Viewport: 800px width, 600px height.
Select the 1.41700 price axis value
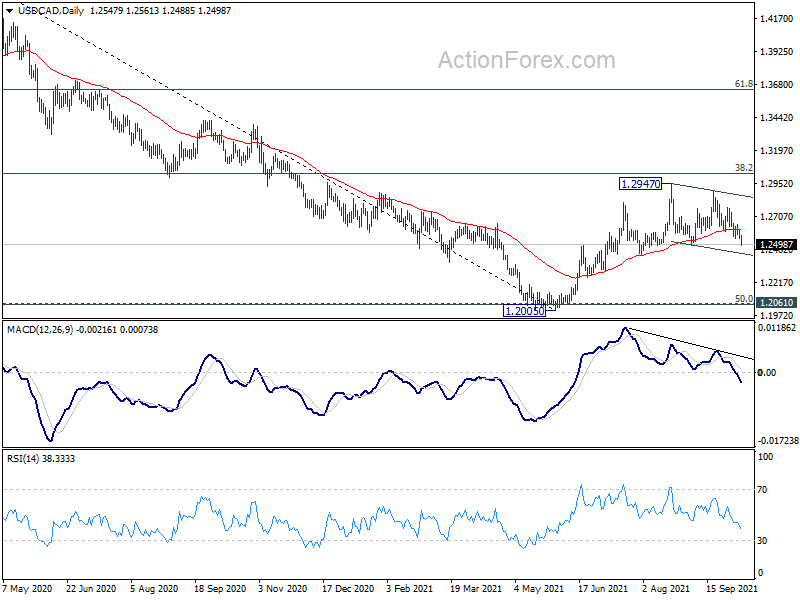click(x=777, y=19)
